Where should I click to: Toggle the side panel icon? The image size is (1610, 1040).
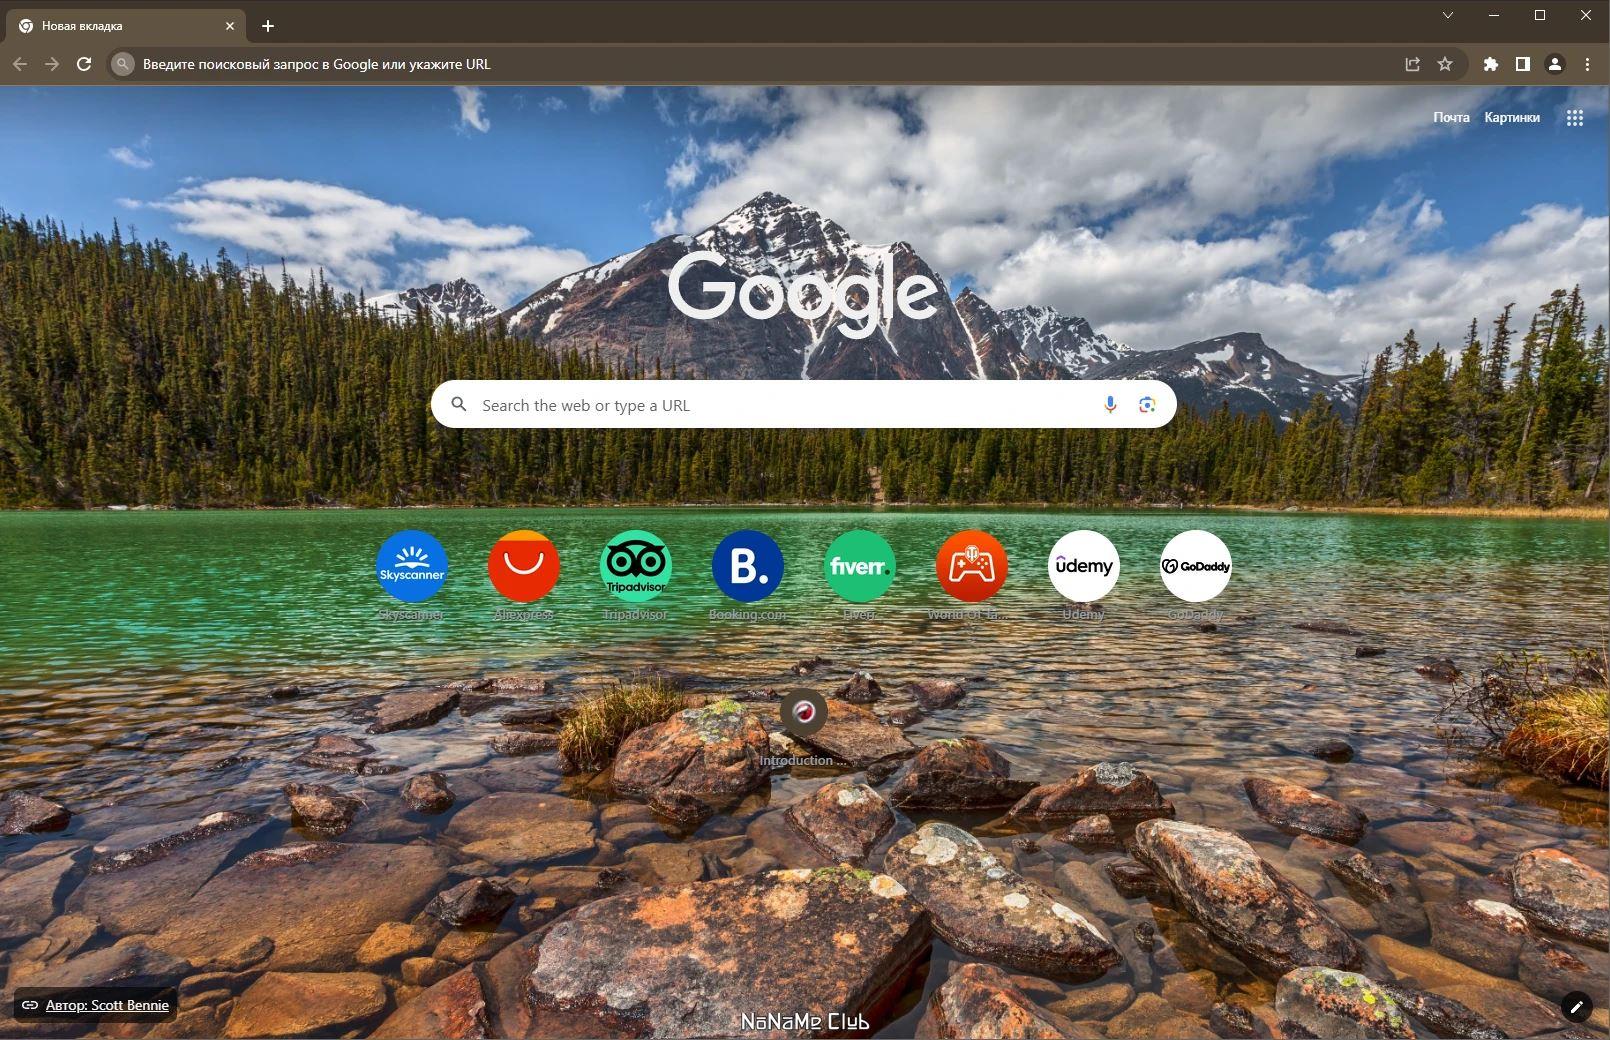click(x=1523, y=64)
